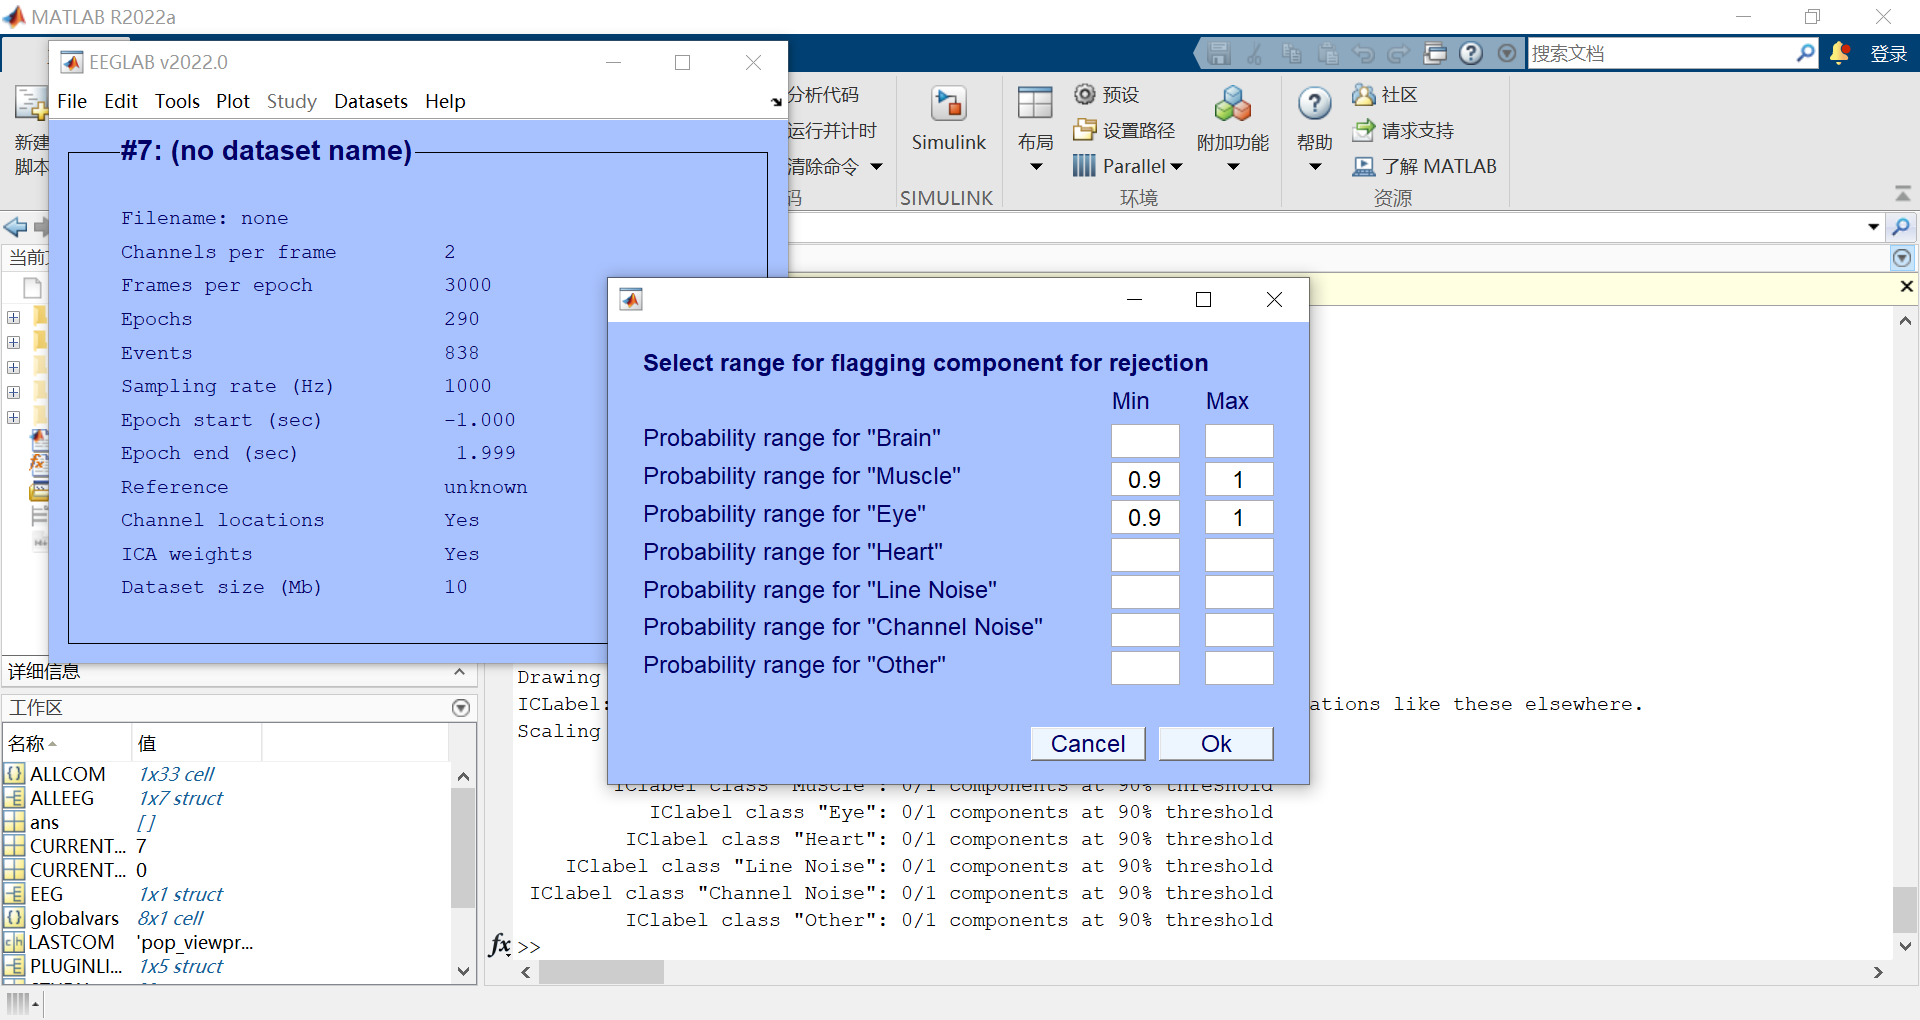The height and width of the screenshot is (1020, 1920).
Task: Open the Workspace (工作区) panel actions menu
Action: [461, 708]
